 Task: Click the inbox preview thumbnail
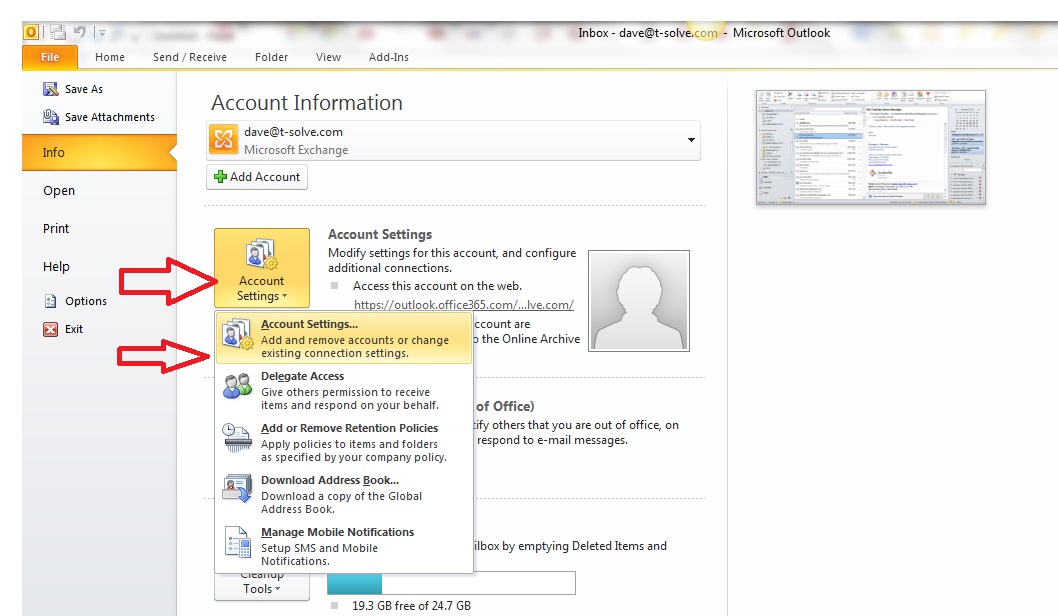point(870,147)
